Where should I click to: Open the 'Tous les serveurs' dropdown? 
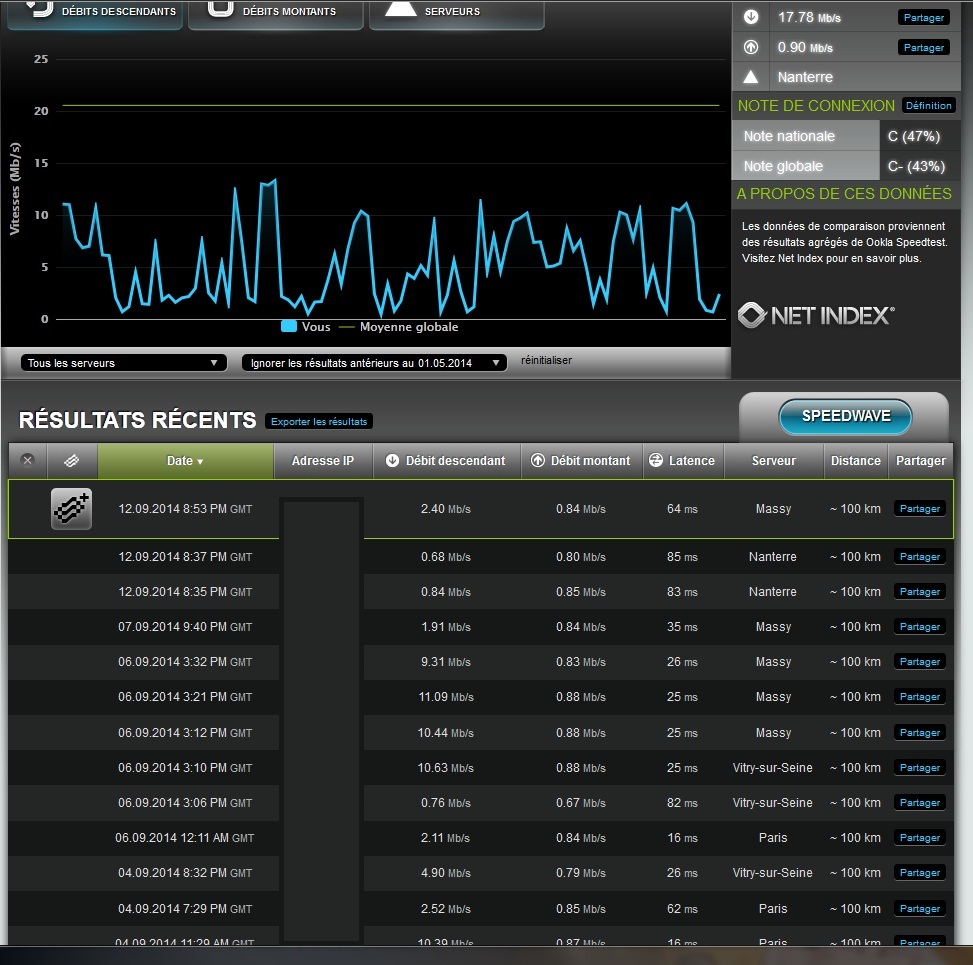click(124, 363)
